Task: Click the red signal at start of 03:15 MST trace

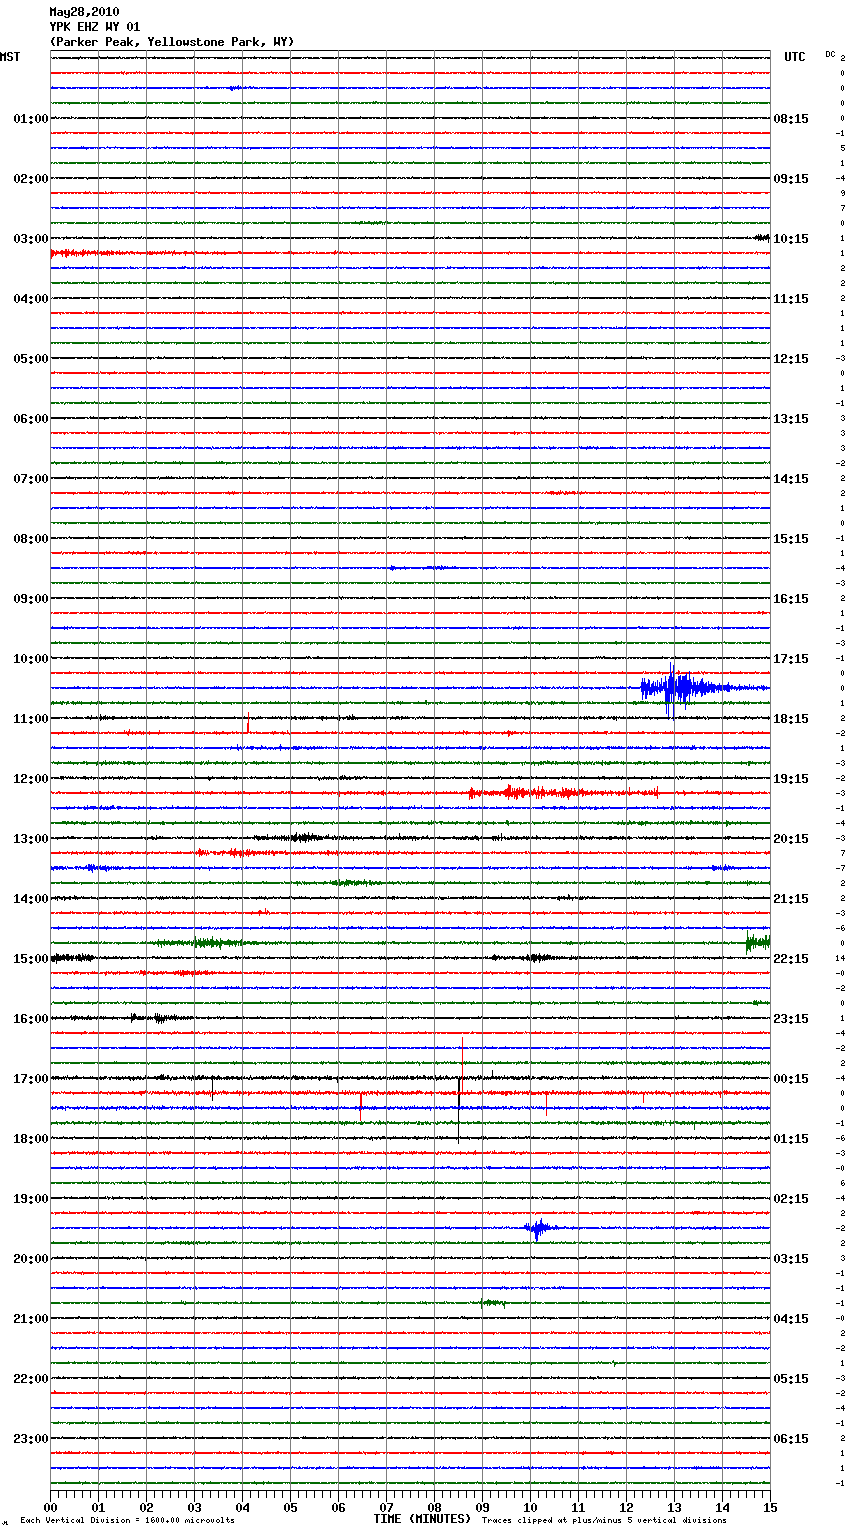Action: [x=90, y=253]
